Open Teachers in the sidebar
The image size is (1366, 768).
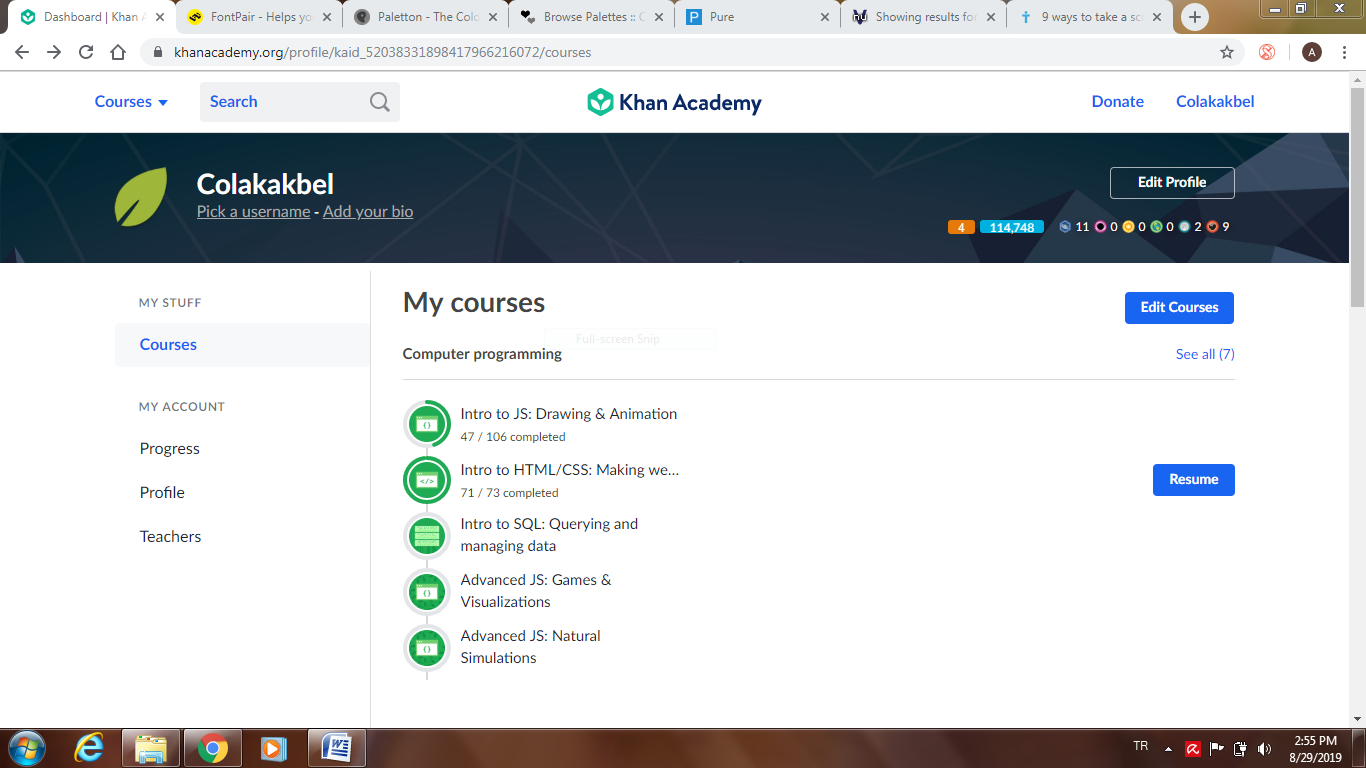(170, 537)
